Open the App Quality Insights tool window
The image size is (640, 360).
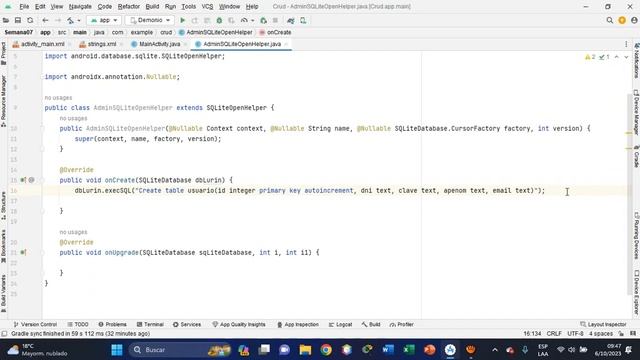coord(239,324)
